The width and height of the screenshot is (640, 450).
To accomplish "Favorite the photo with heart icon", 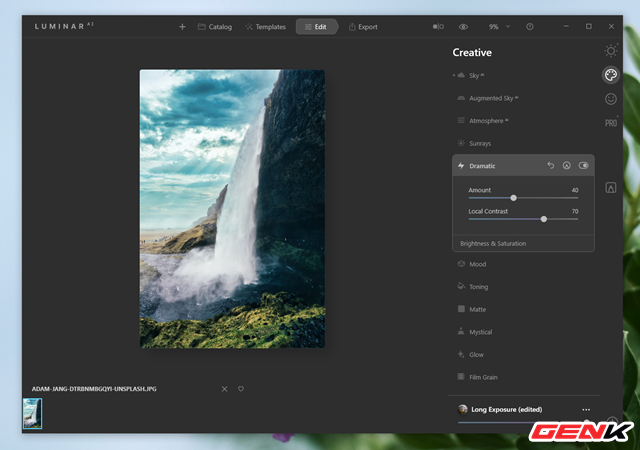I will pyautogui.click(x=241, y=389).
